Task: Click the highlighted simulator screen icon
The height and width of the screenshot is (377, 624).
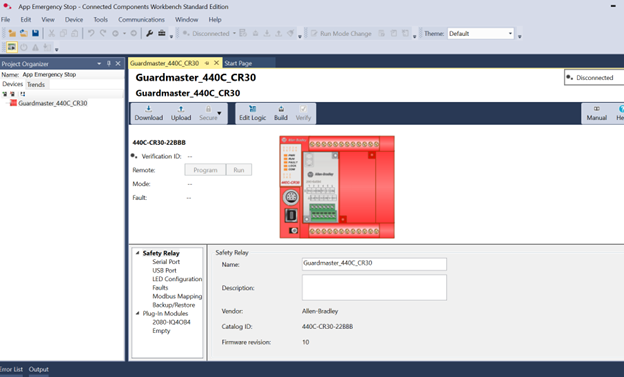Action: pyautogui.click(x=12, y=47)
